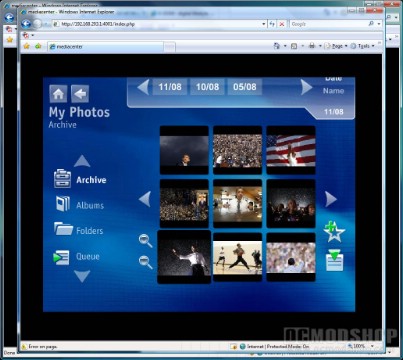This screenshot has height=360, width=403.
Task: Click the Home icon in My Photos
Action: pyautogui.click(x=58, y=94)
